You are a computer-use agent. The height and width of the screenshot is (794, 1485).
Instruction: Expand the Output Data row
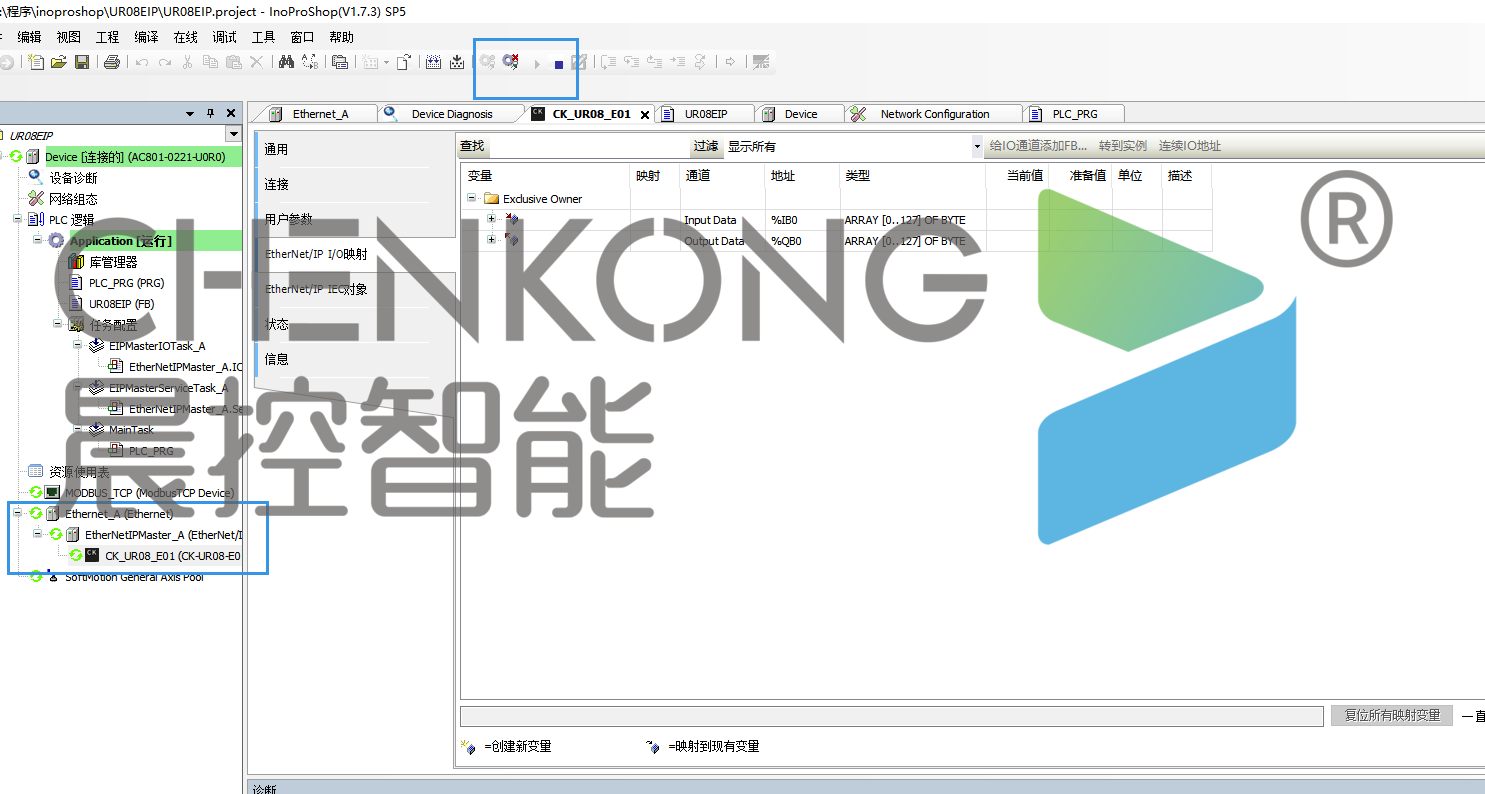[x=491, y=239]
